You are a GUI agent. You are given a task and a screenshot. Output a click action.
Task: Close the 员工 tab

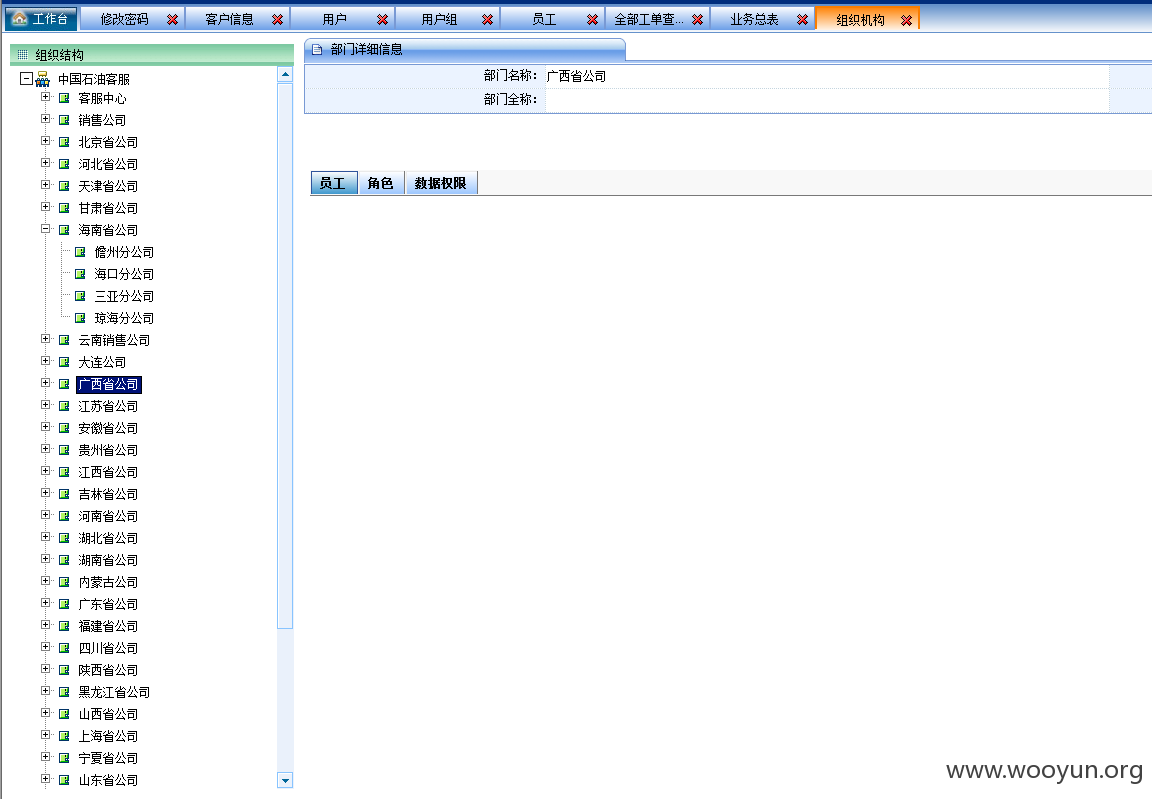(x=592, y=20)
